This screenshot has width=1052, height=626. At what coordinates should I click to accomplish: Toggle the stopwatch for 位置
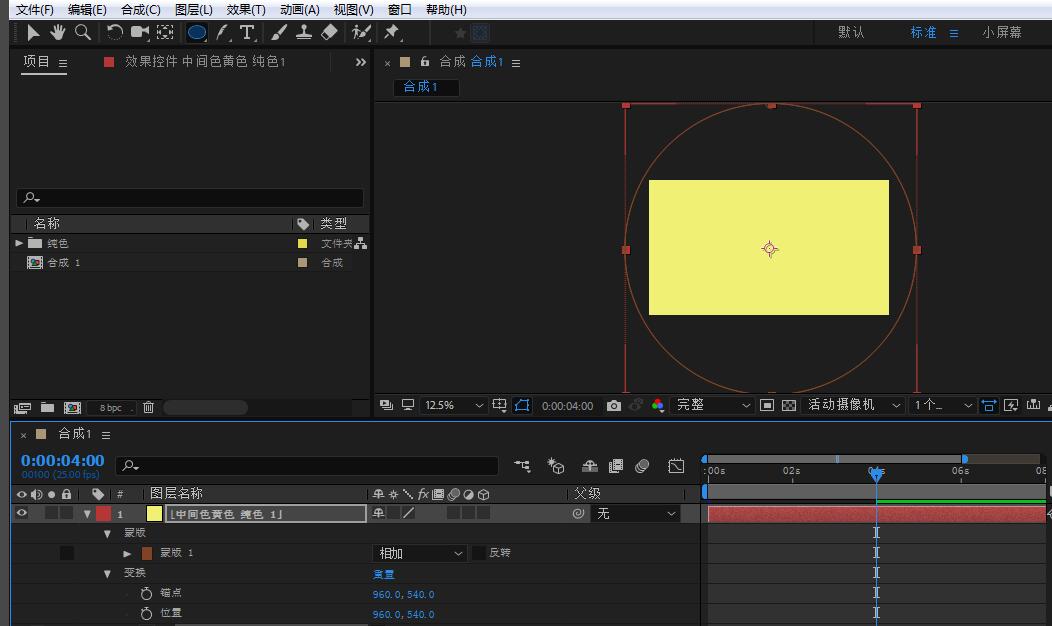pyautogui.click(x=146, y=614)
